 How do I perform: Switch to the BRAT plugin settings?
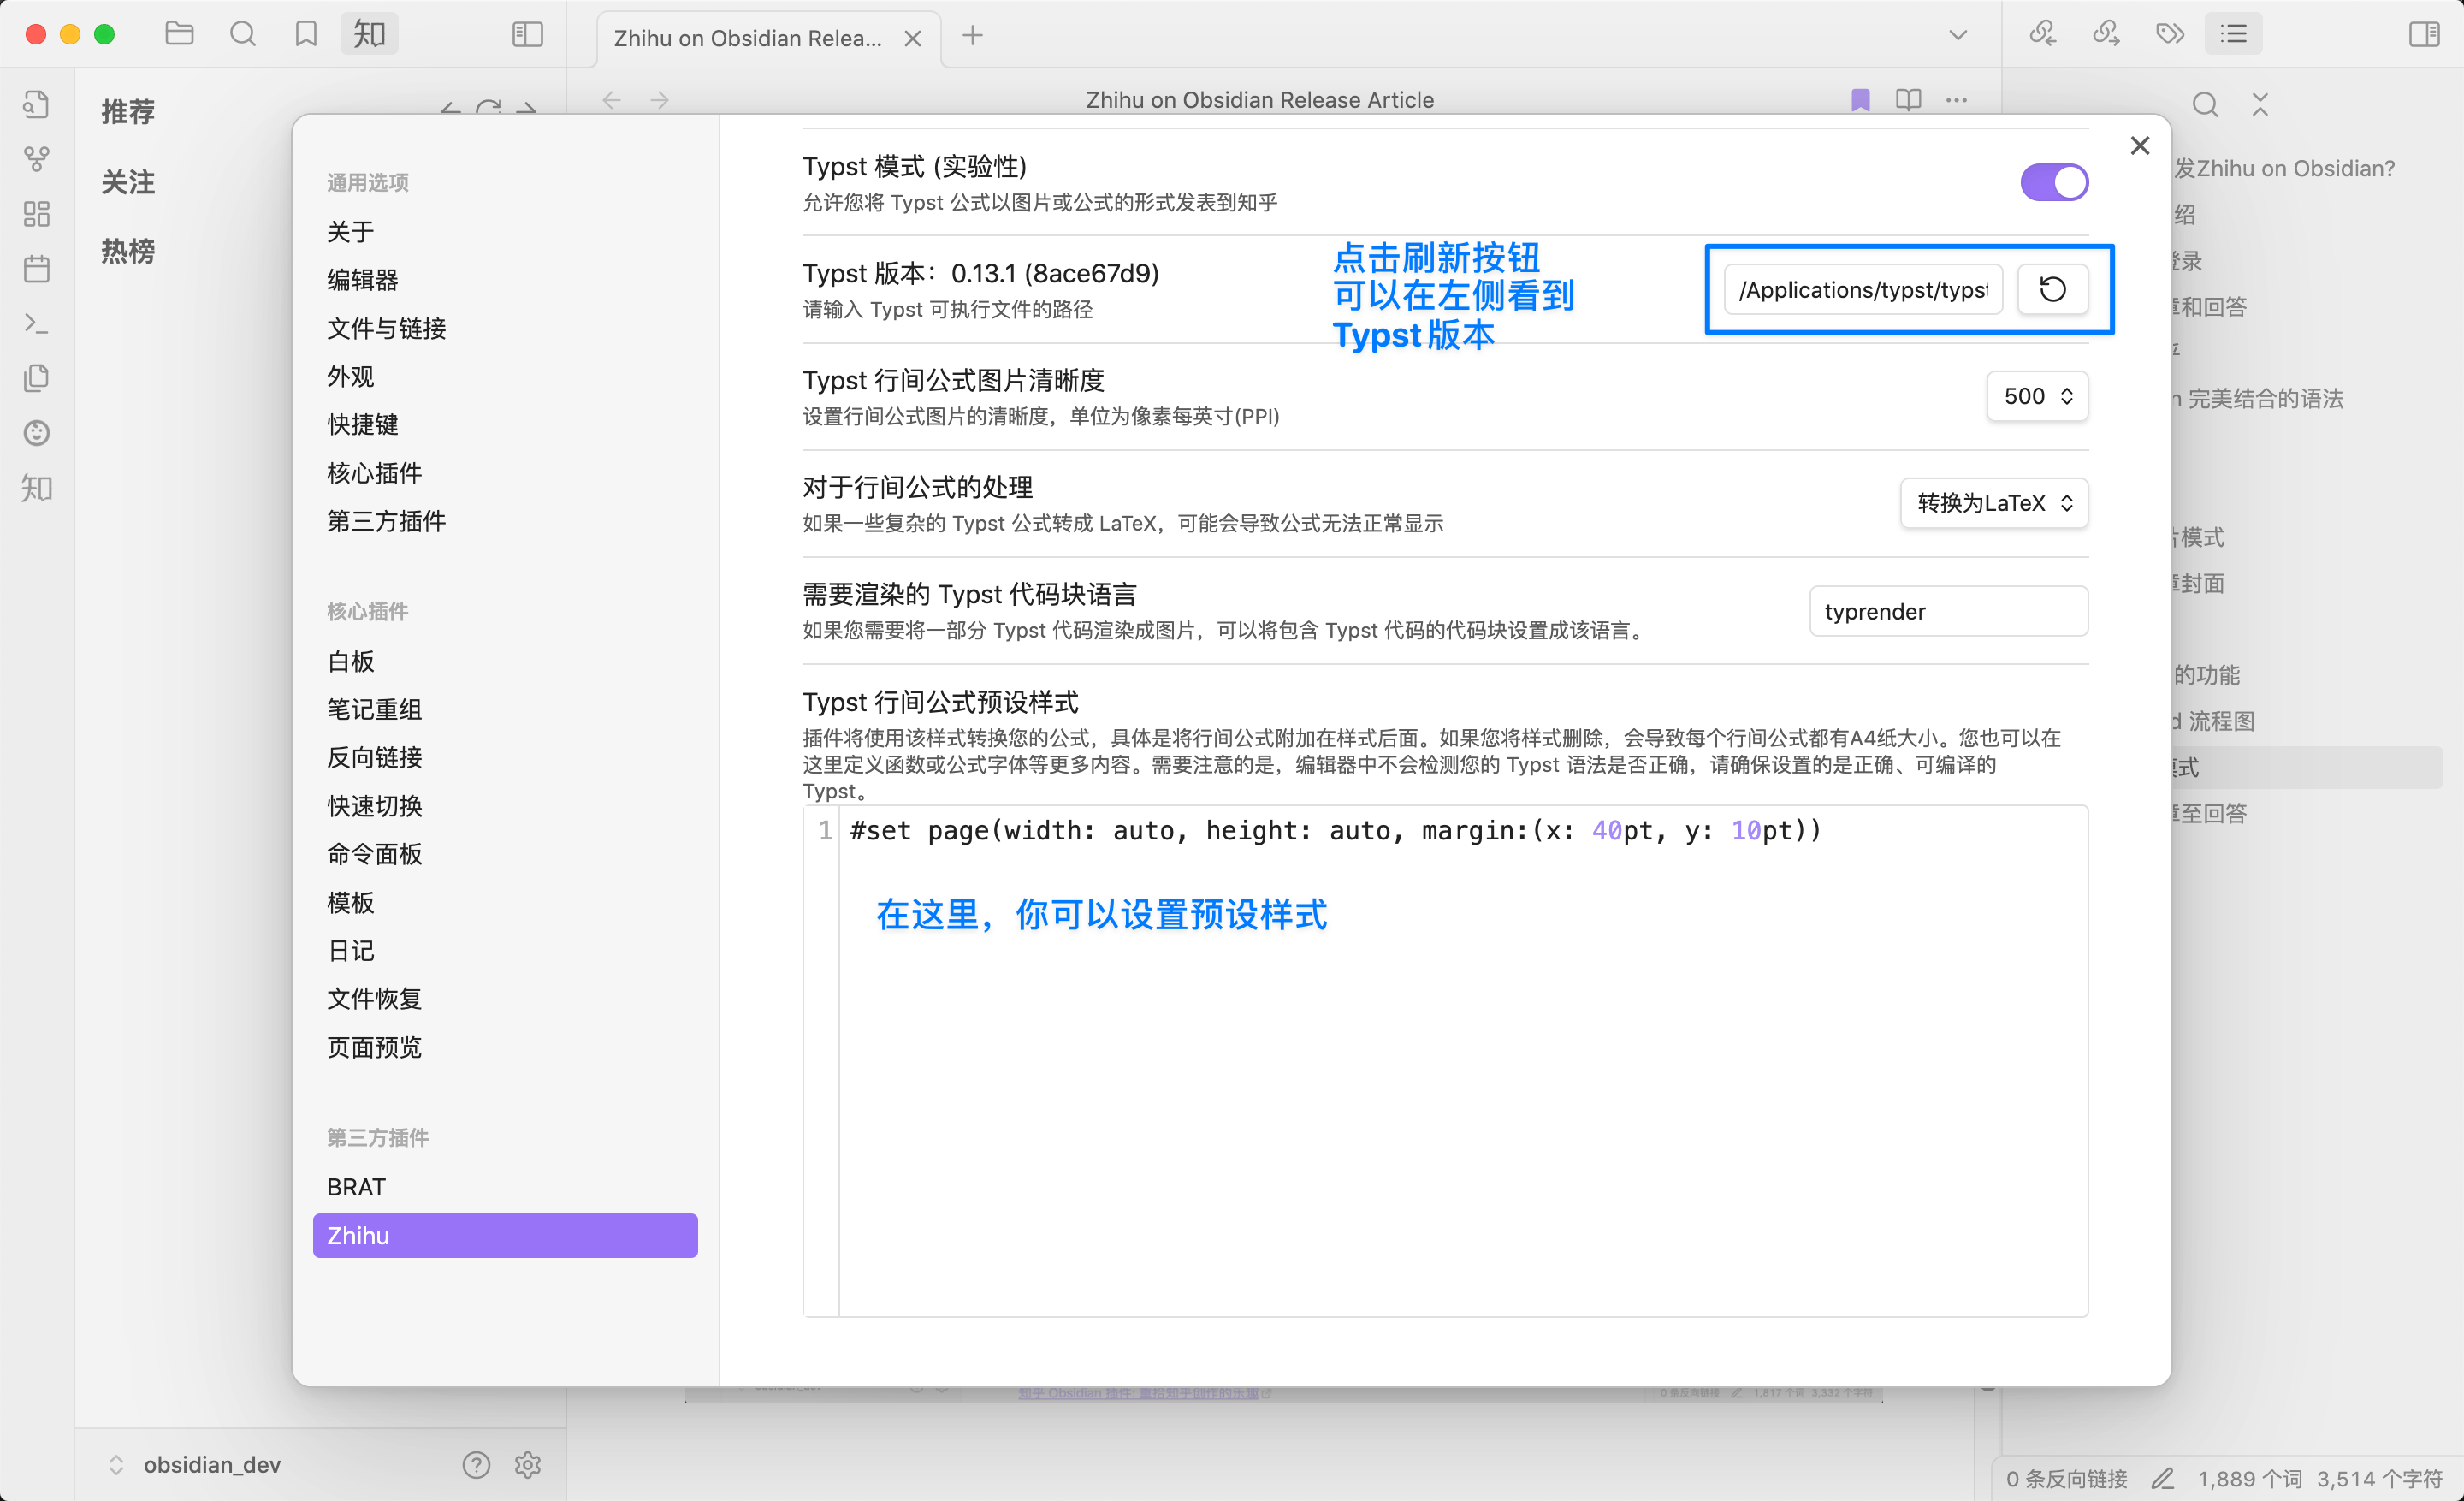click(x=355, y=1187)
